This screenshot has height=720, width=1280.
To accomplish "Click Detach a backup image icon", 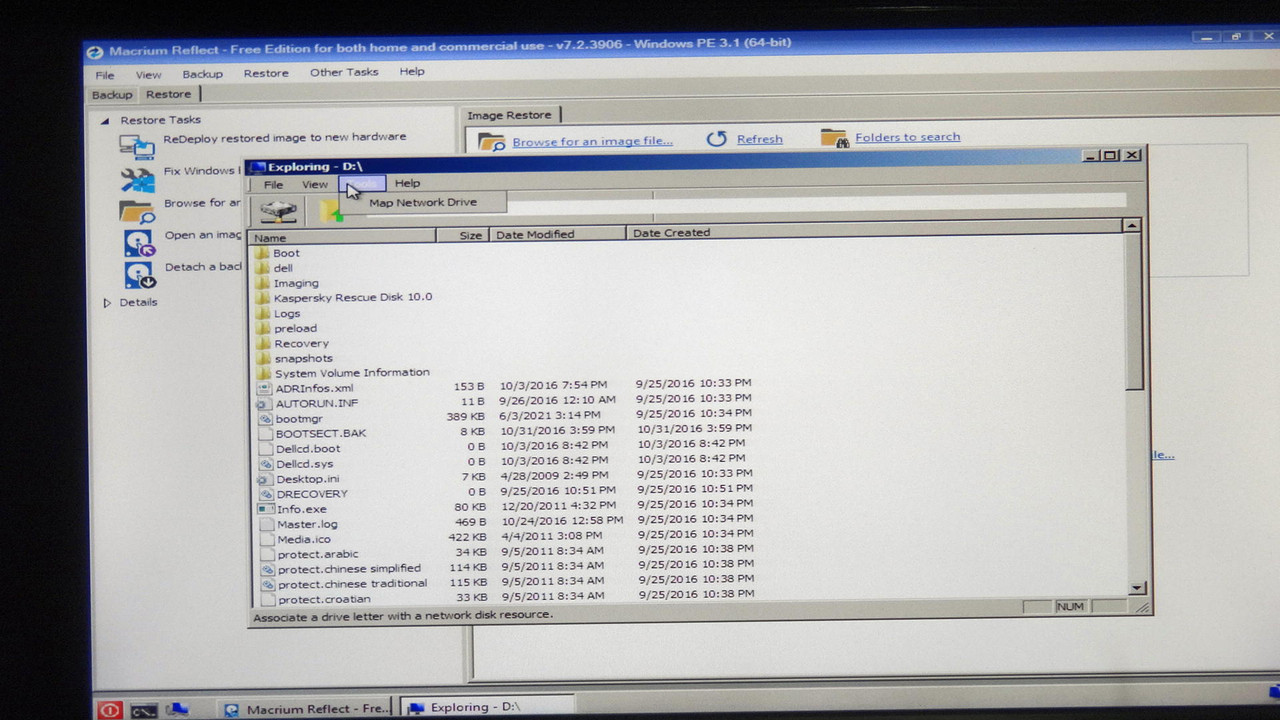I will pyautogui.click(x=139, y=275).
